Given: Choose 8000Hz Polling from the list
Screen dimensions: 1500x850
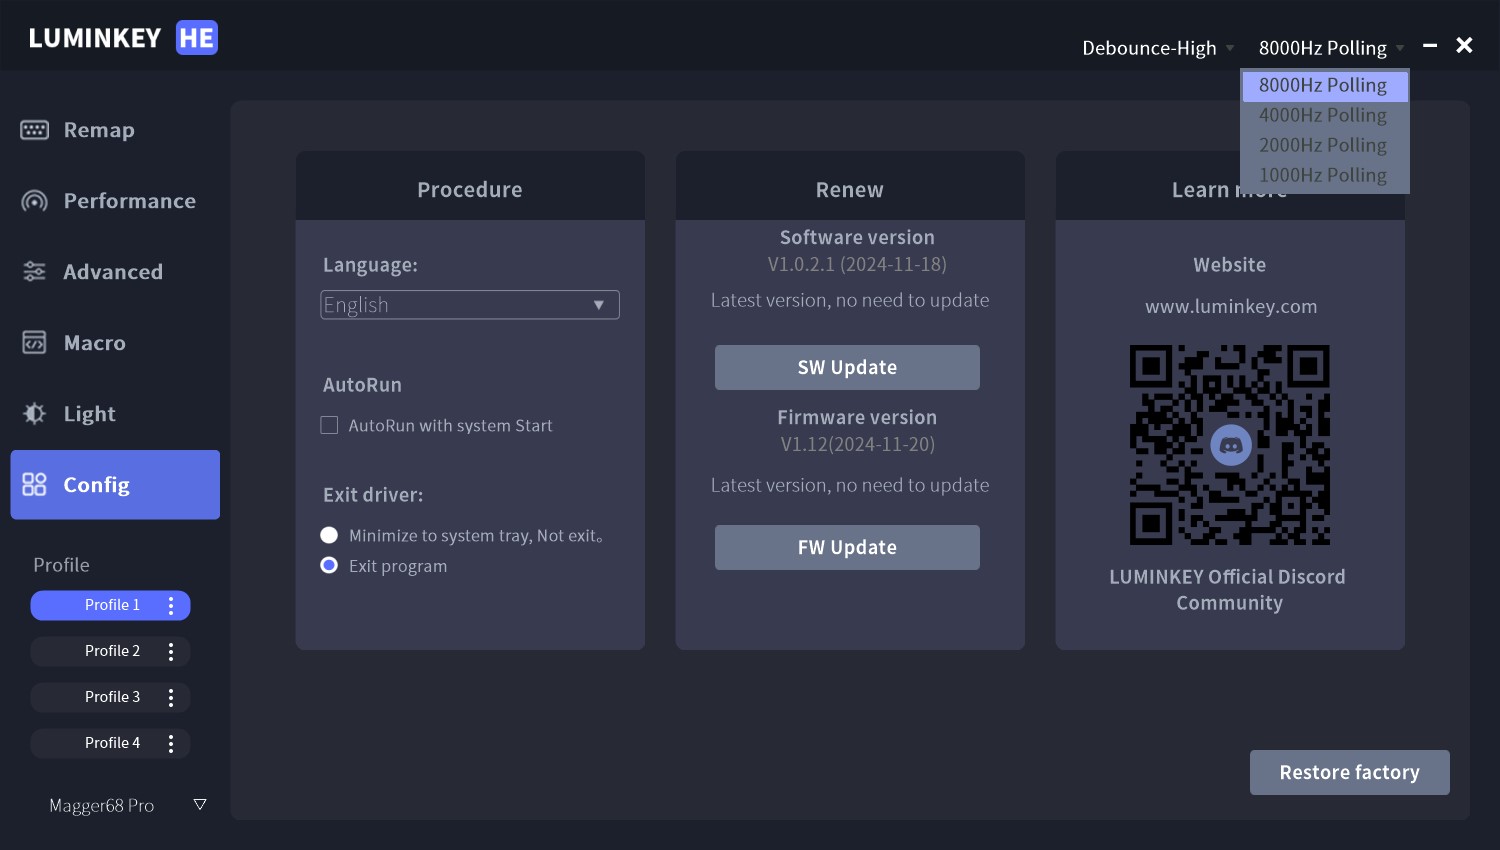Looking at the screenshot, I should click(1324, 85).
